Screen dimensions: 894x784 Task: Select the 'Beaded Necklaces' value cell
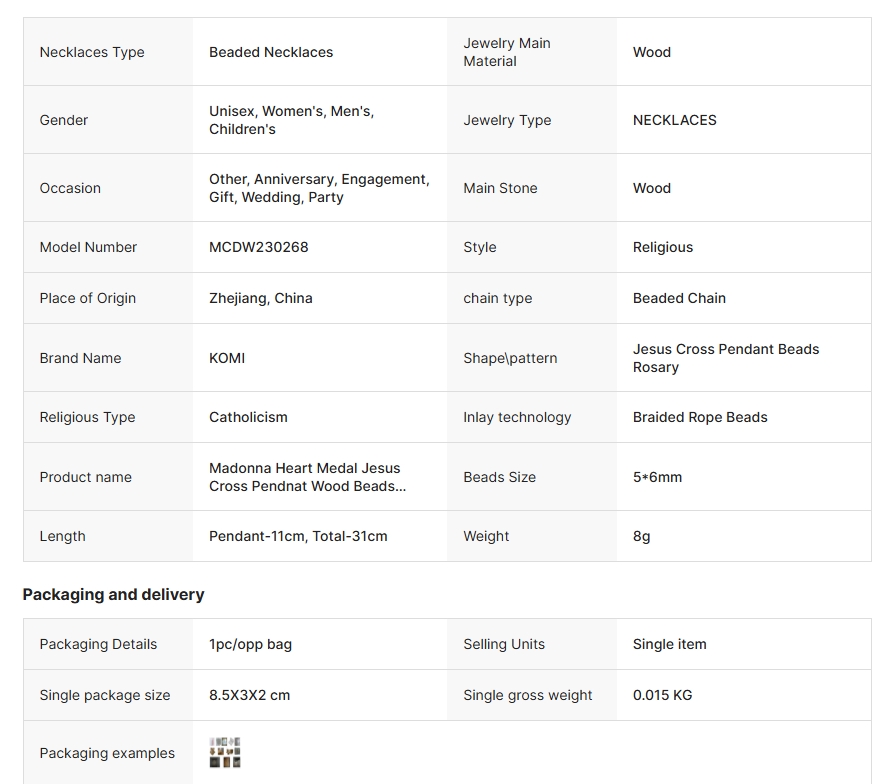271,52
